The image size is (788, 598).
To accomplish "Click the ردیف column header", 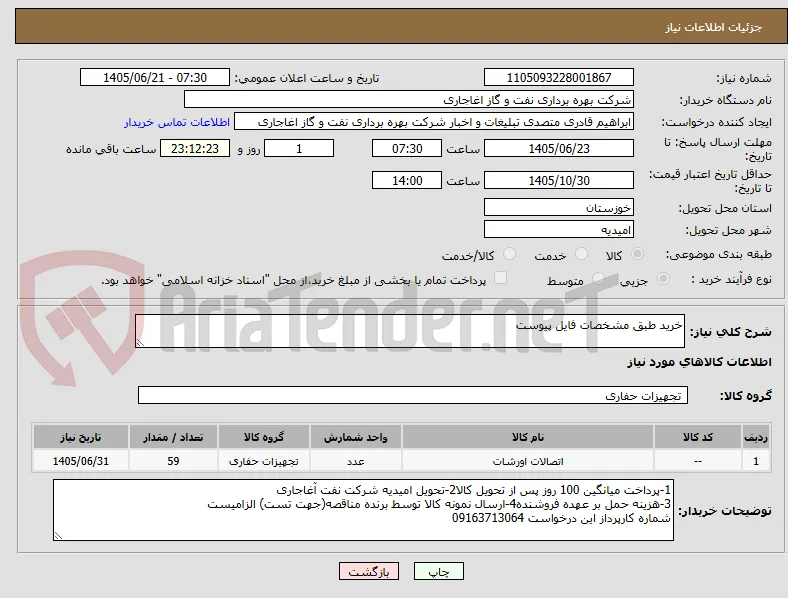I will click(756, 437).
